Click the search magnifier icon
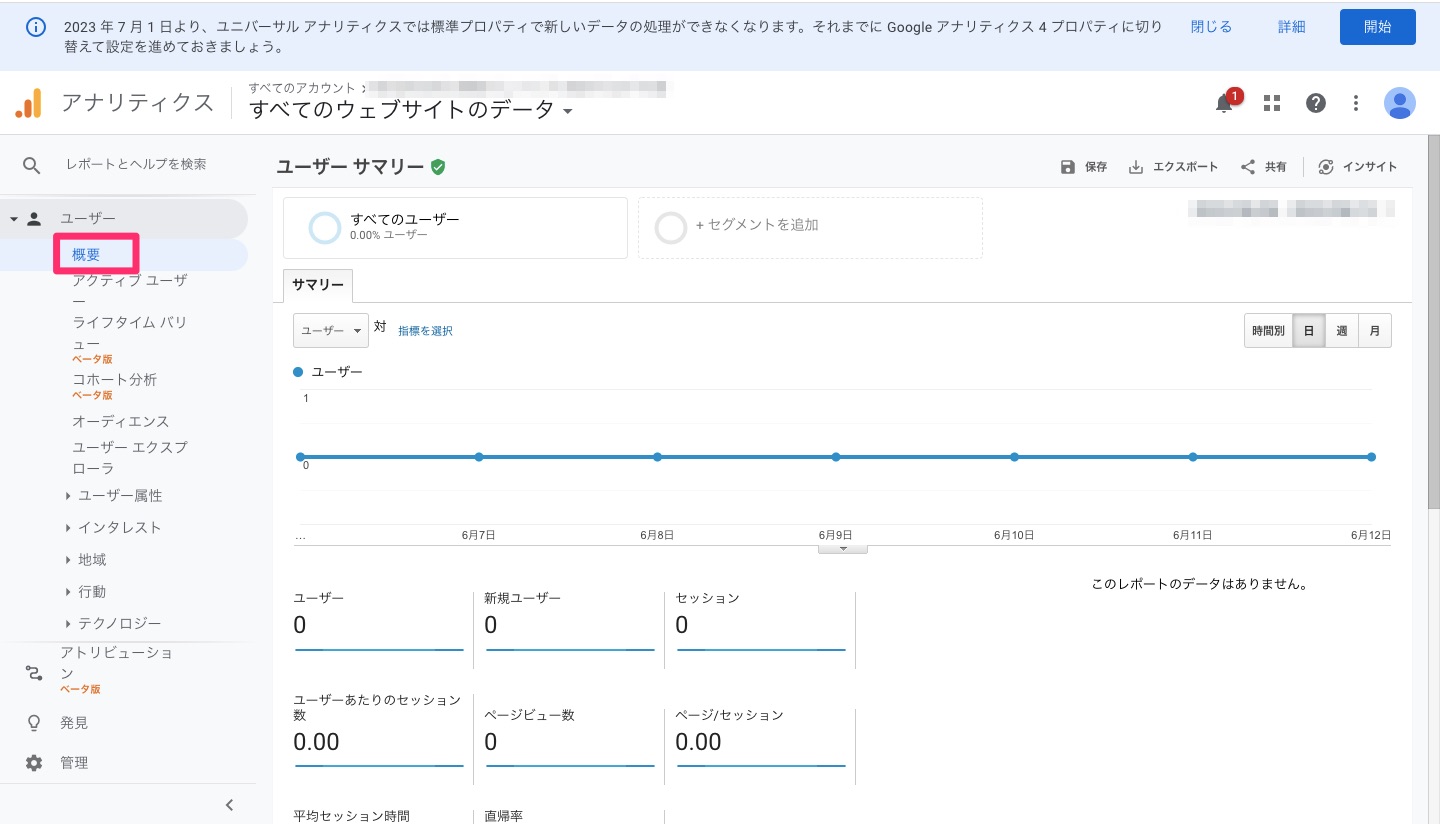This screenshot has height=824, width=1440. [x=33, y=165]
